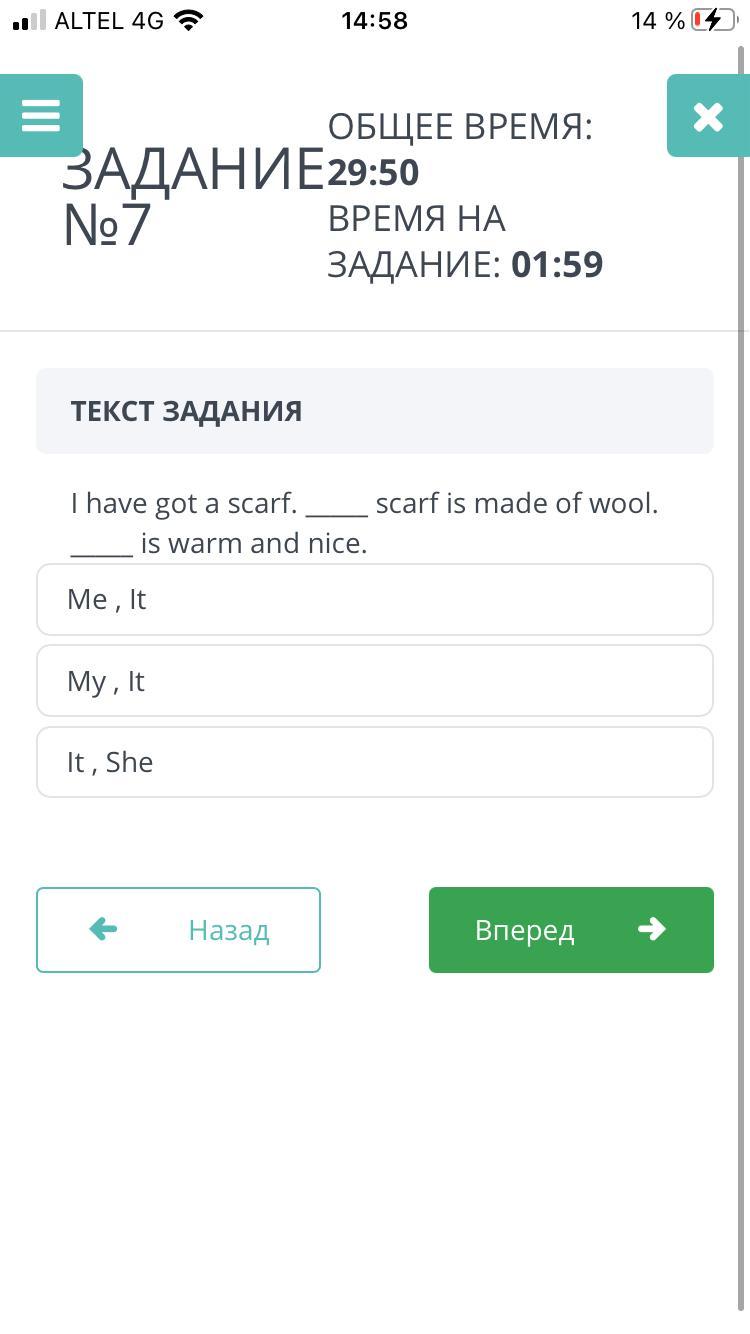Tap the Wi-Fi icon in status bar
Image resolution: width=750 pixels, height=1334 pixels.
[x=187, y=20]
